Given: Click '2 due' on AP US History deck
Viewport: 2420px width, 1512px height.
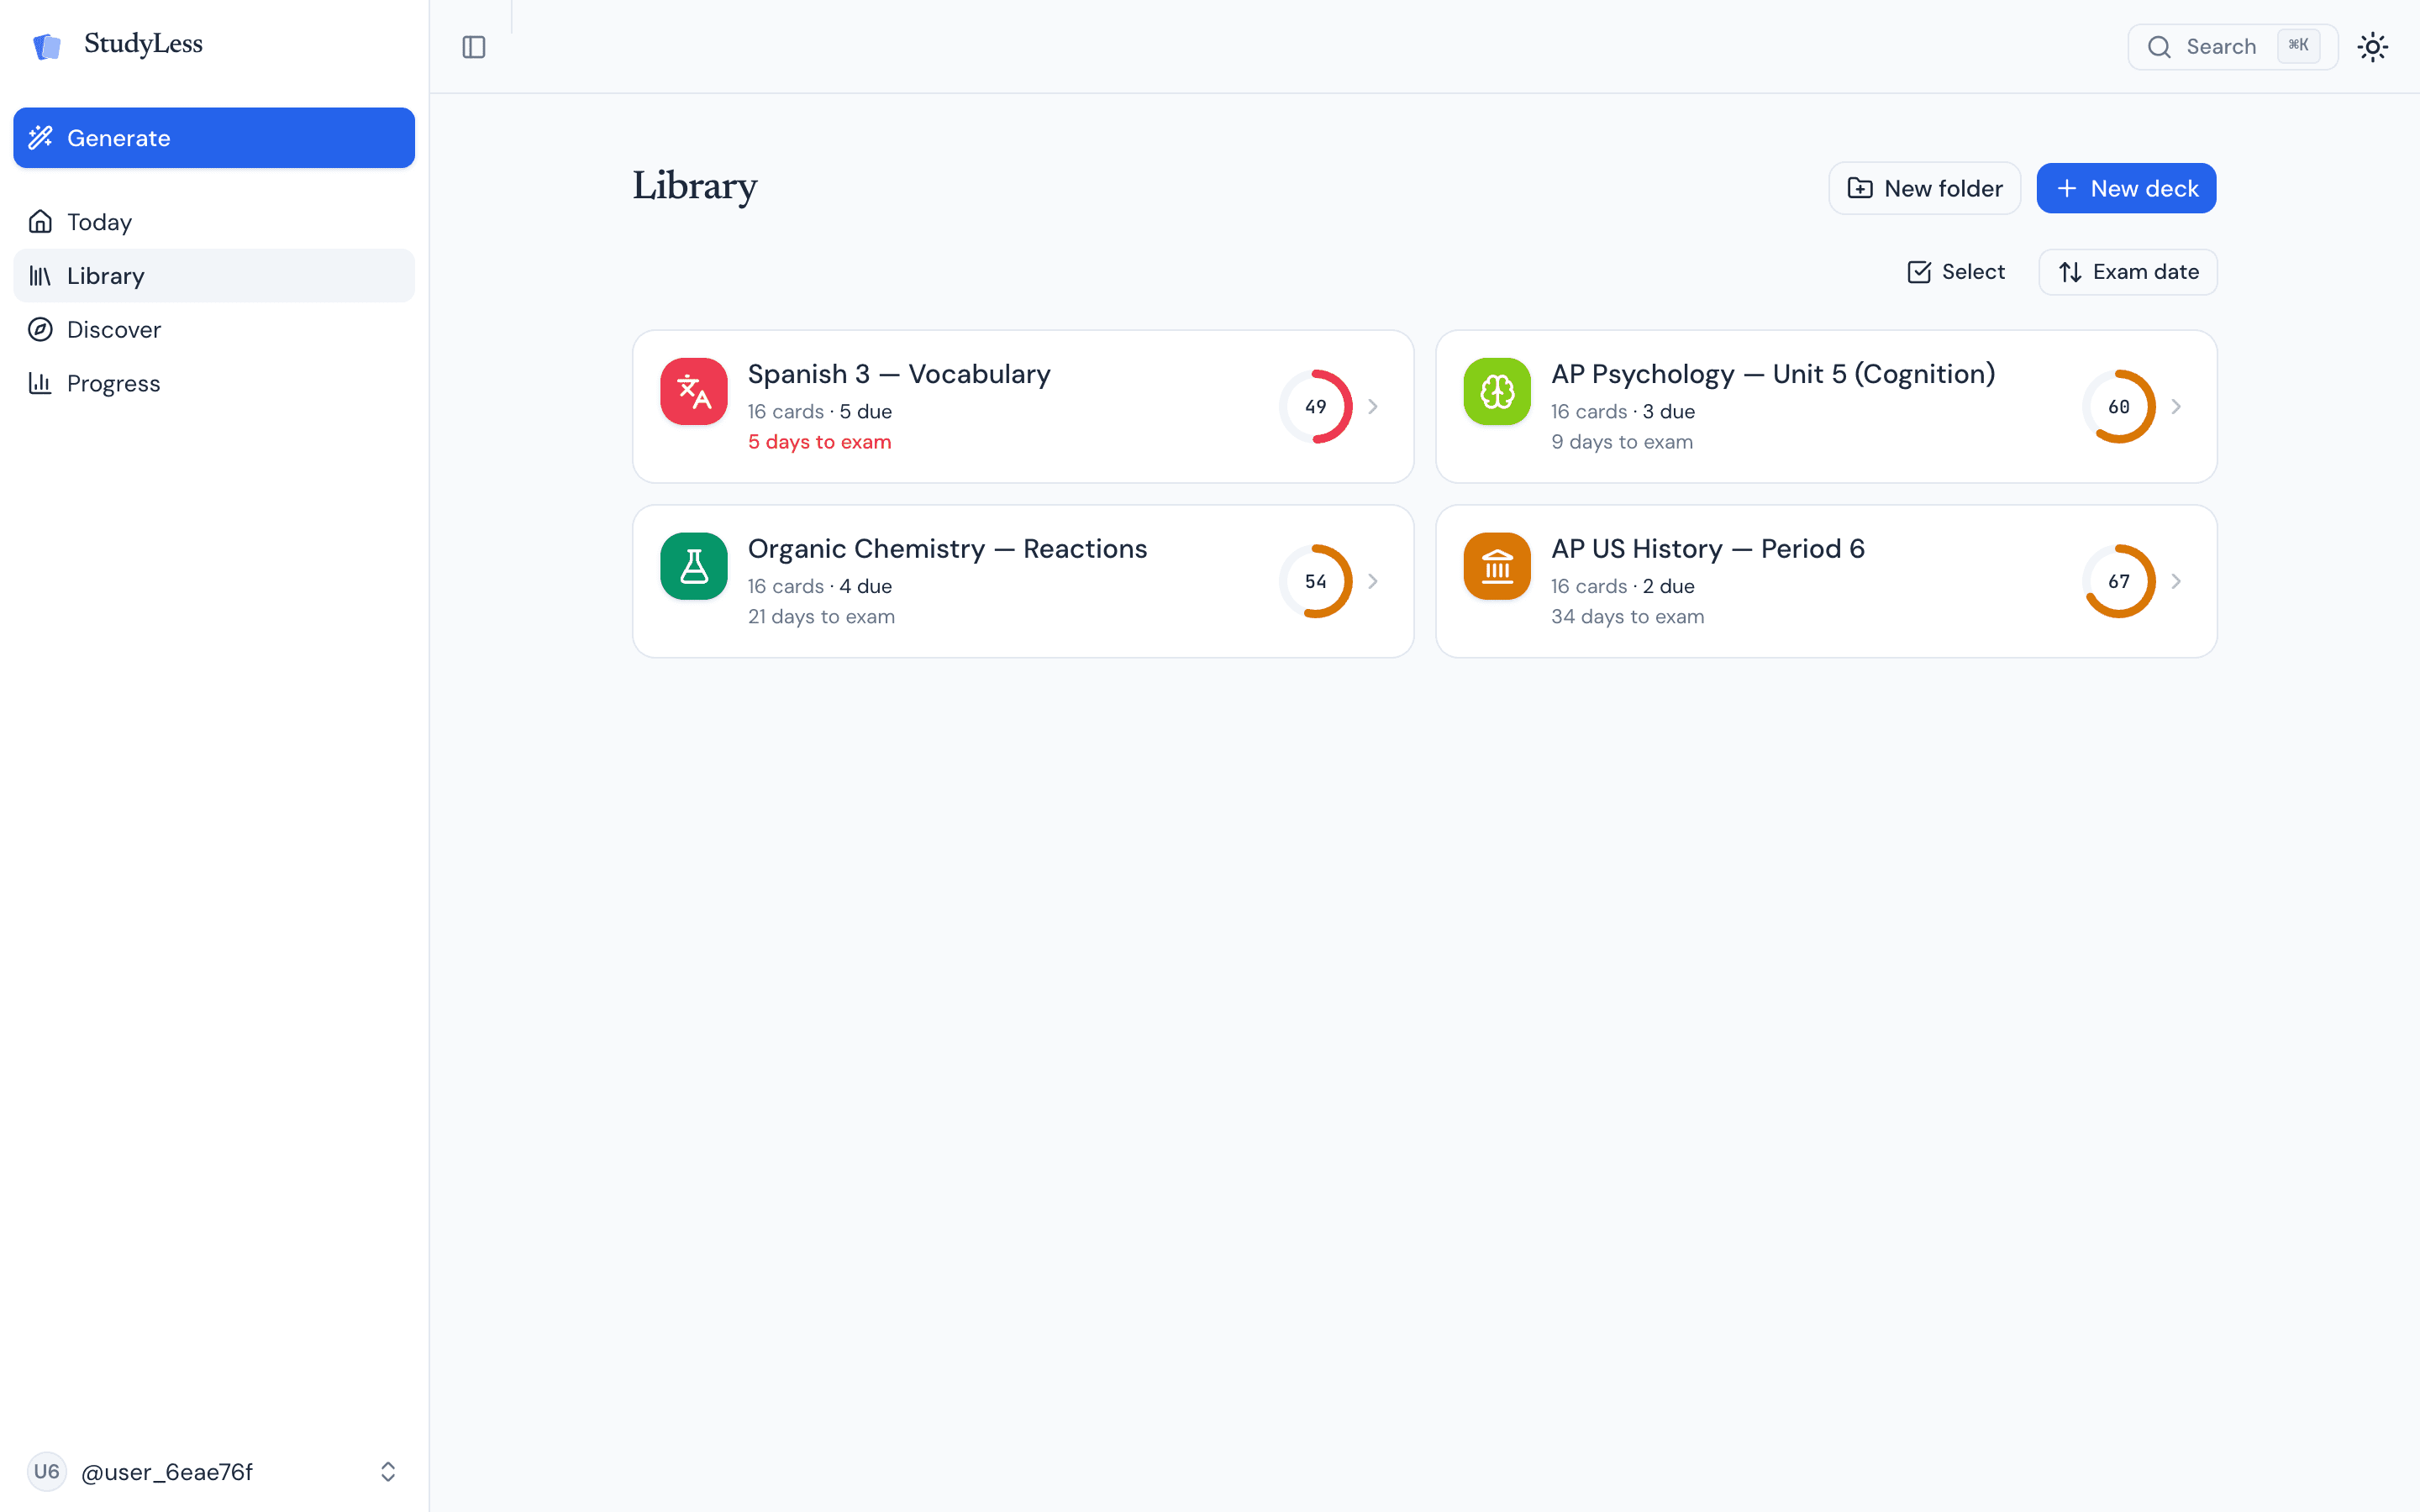Looking at the screenshot, I should 1669,587.
